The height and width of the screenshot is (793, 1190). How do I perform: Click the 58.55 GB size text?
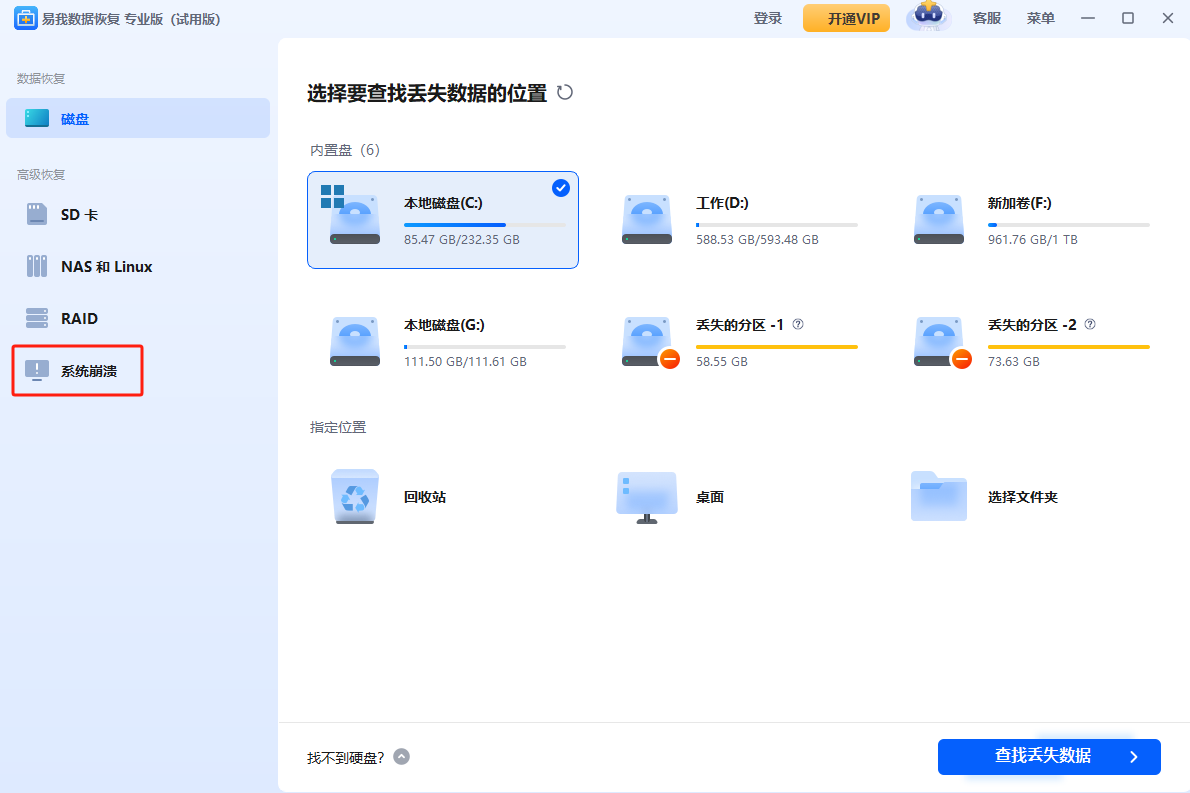pos(722,362)
